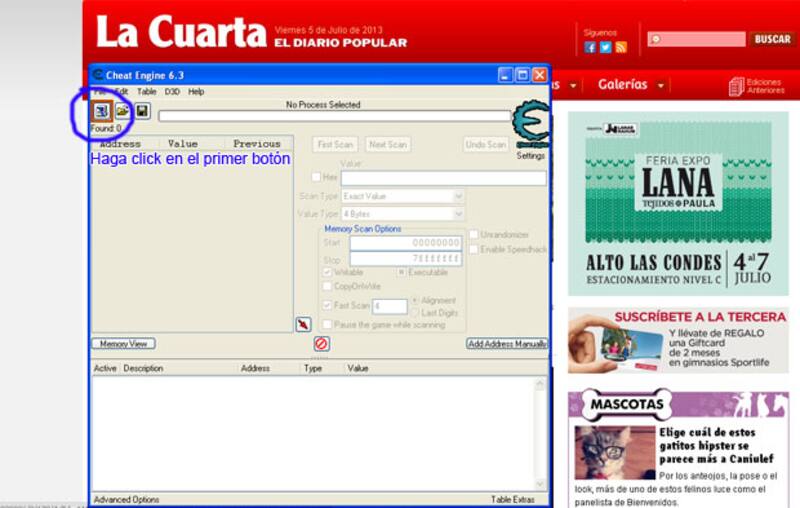Click the Open Process computer icon
This screenshot has height=508, width=800.
(102, 111)
